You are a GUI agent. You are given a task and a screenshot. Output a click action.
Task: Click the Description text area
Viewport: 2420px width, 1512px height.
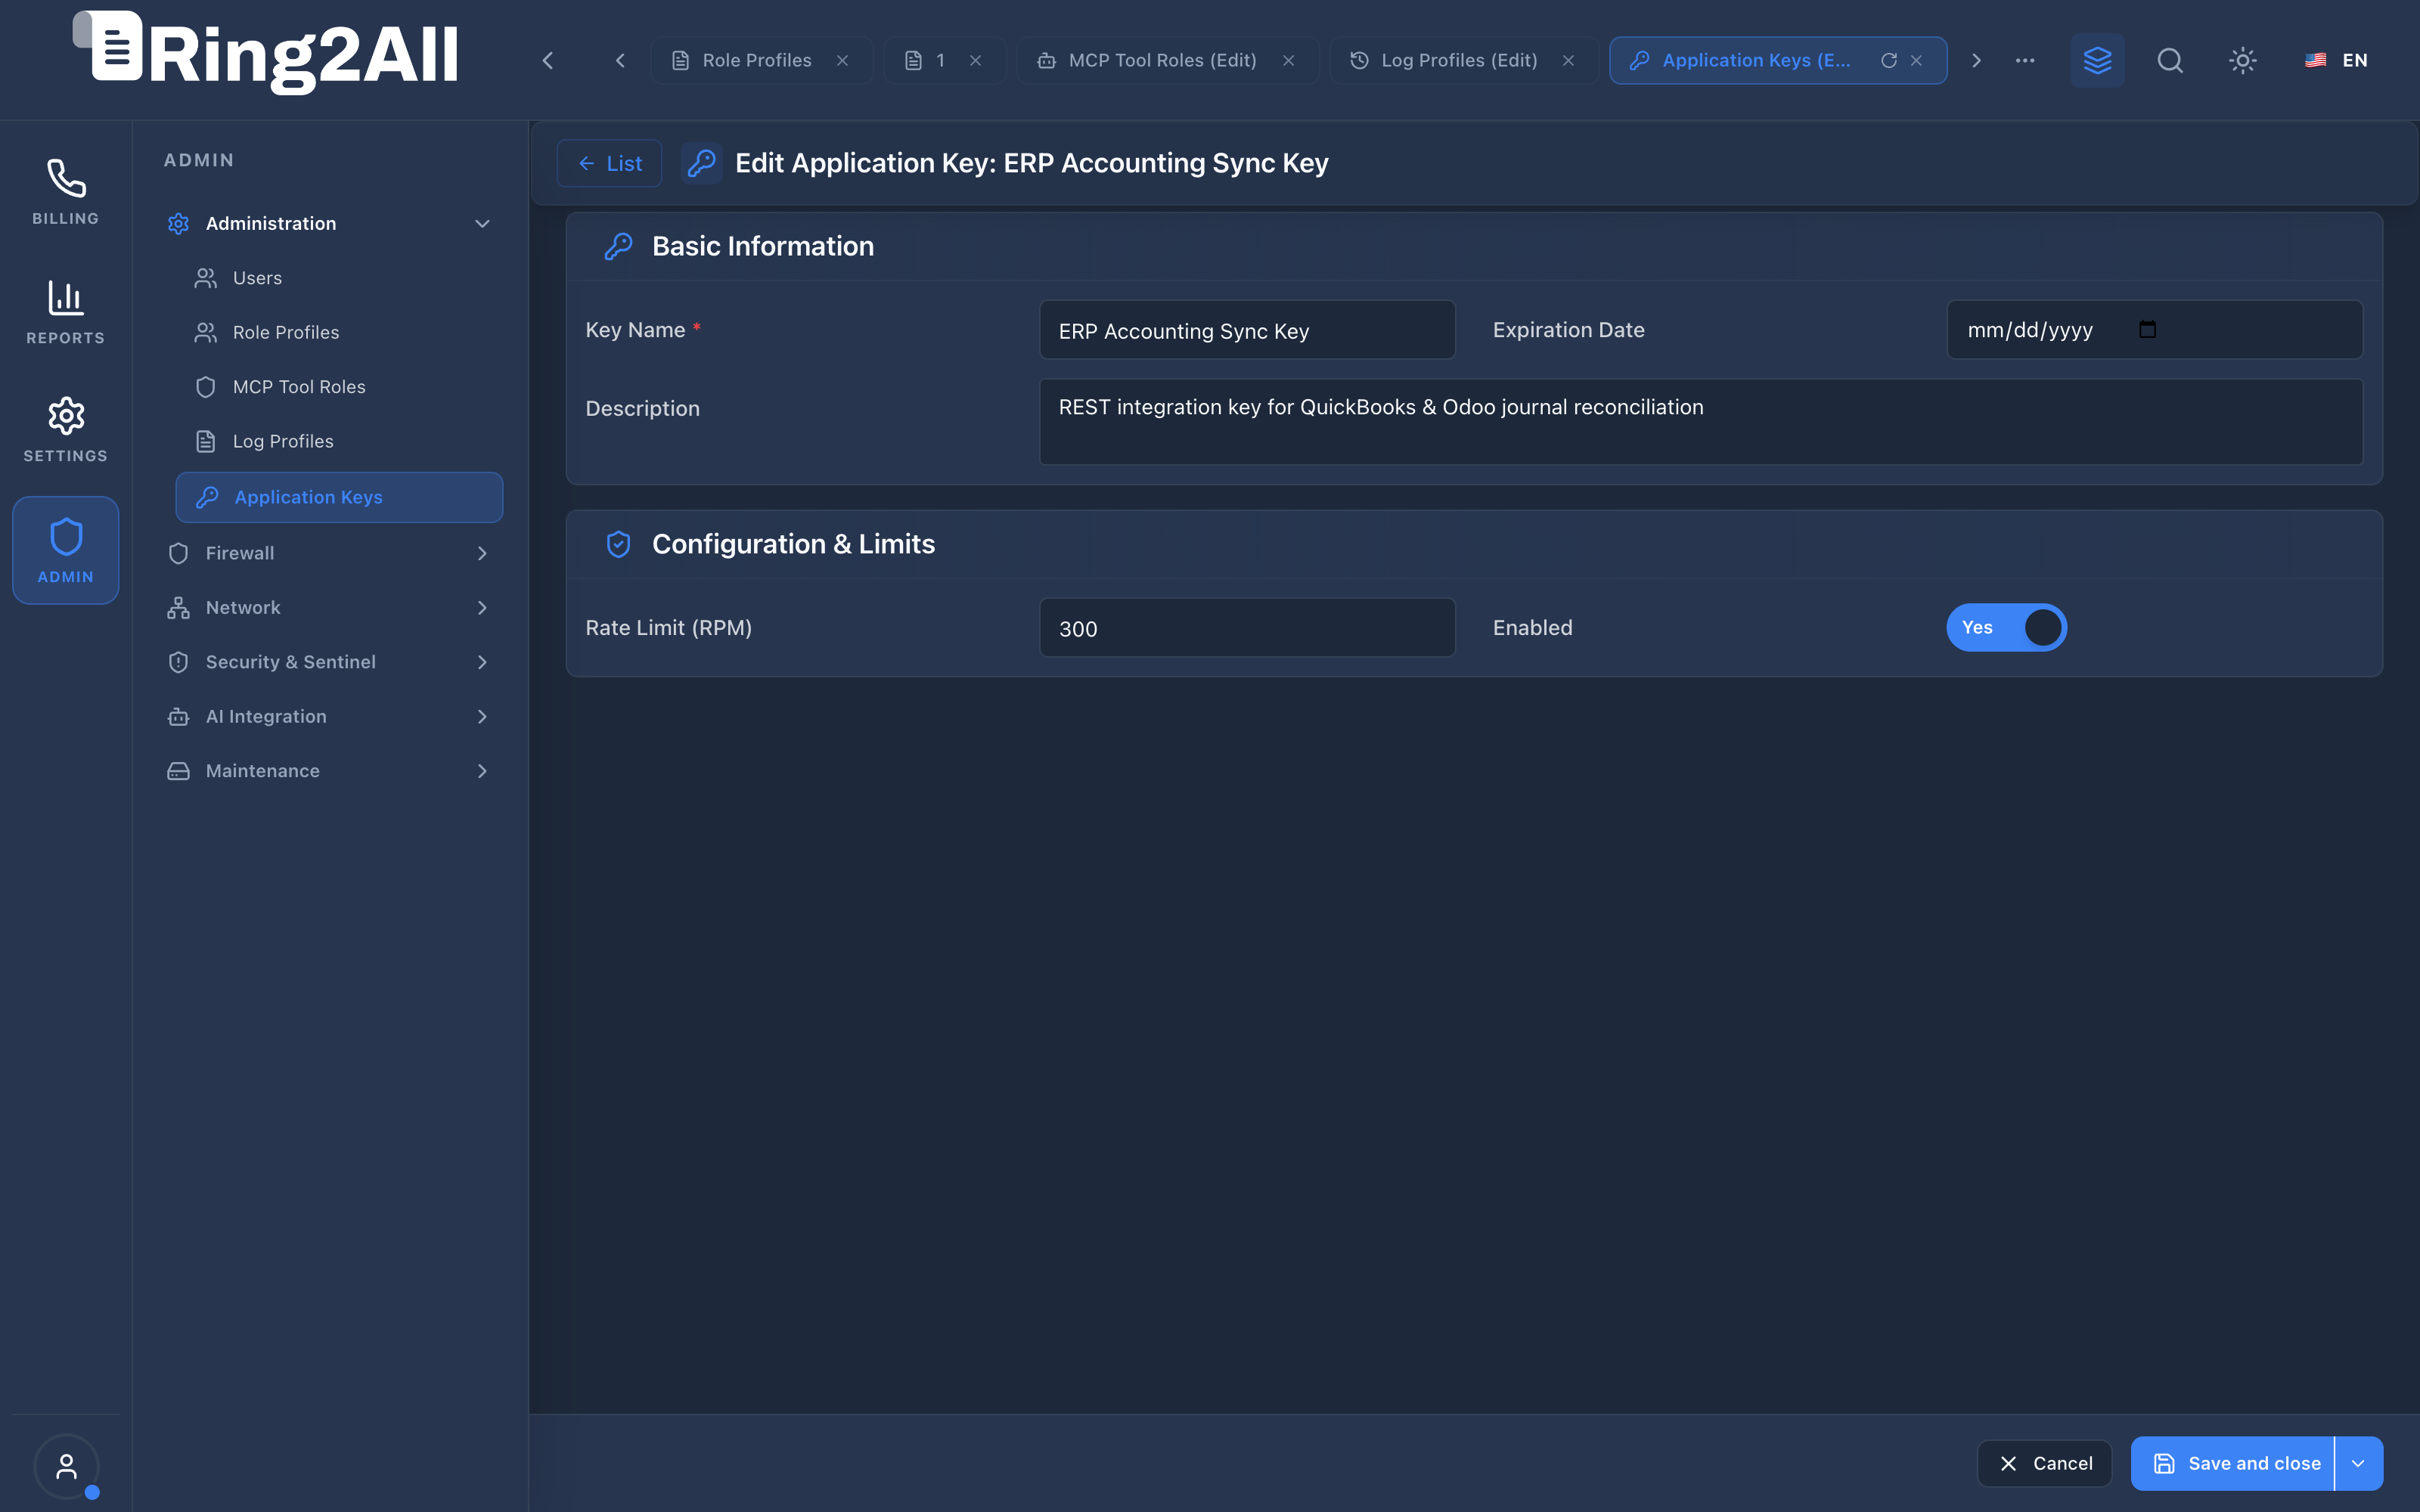[x=1701, y=421]
